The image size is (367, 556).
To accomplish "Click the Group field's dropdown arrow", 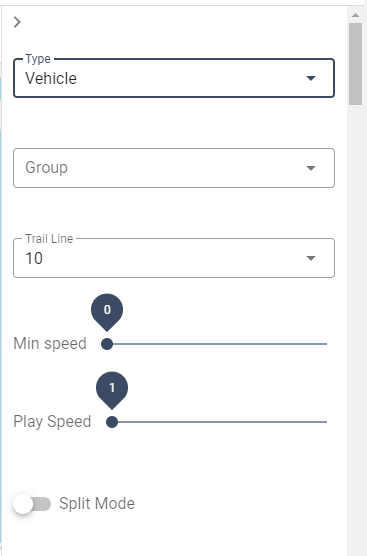I will pyautogui.click(x=311, y=168).
